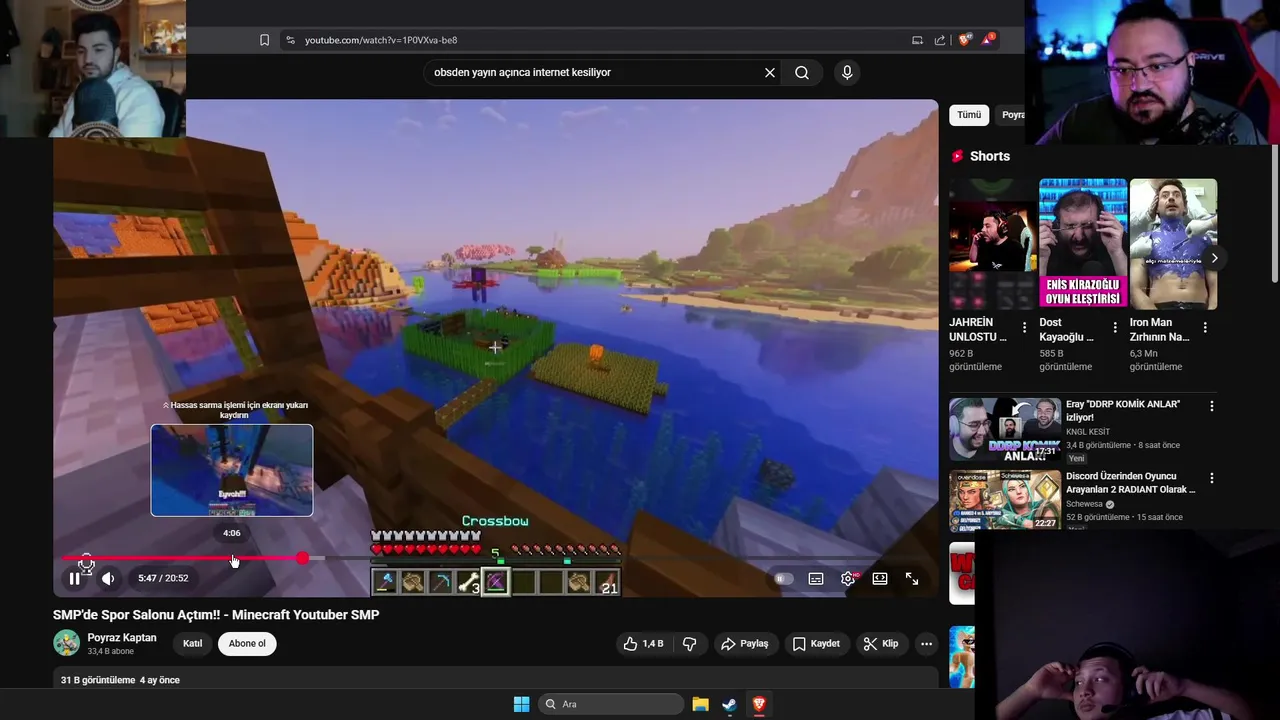Image resolution: width=1280 pixels, height=720 pixels.
Task: Dislike the video
Action: (689, 644)
